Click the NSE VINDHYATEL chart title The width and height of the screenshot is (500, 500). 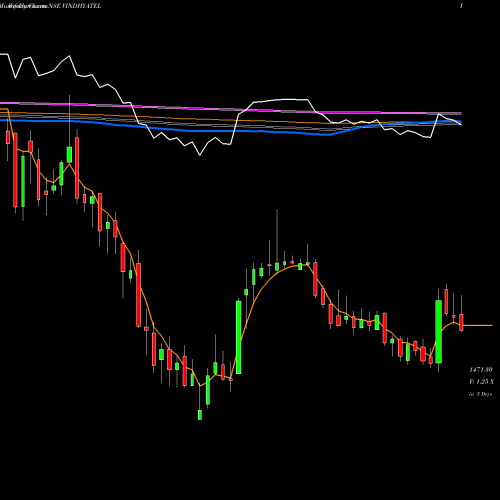point(75,6)
